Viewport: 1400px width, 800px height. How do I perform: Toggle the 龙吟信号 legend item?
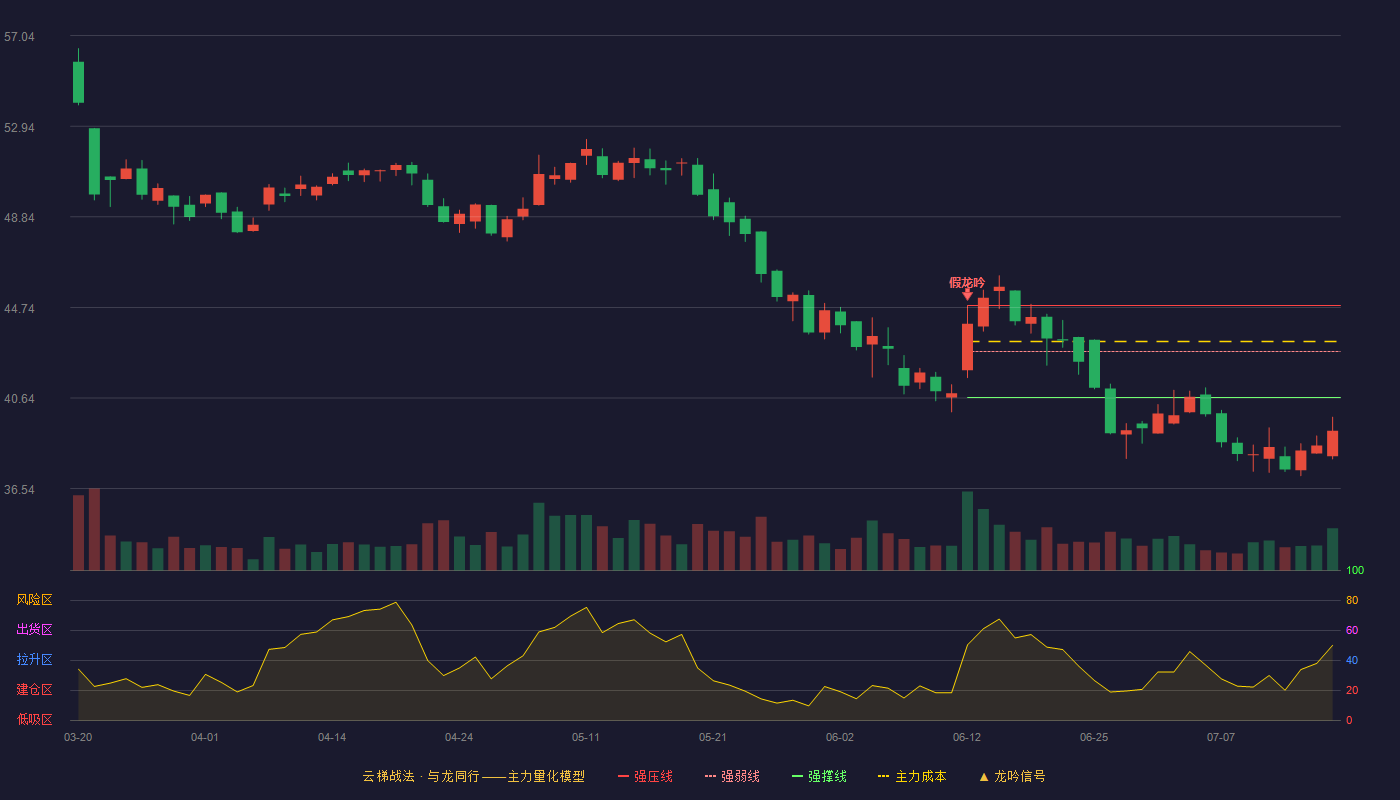(1011, 776)
